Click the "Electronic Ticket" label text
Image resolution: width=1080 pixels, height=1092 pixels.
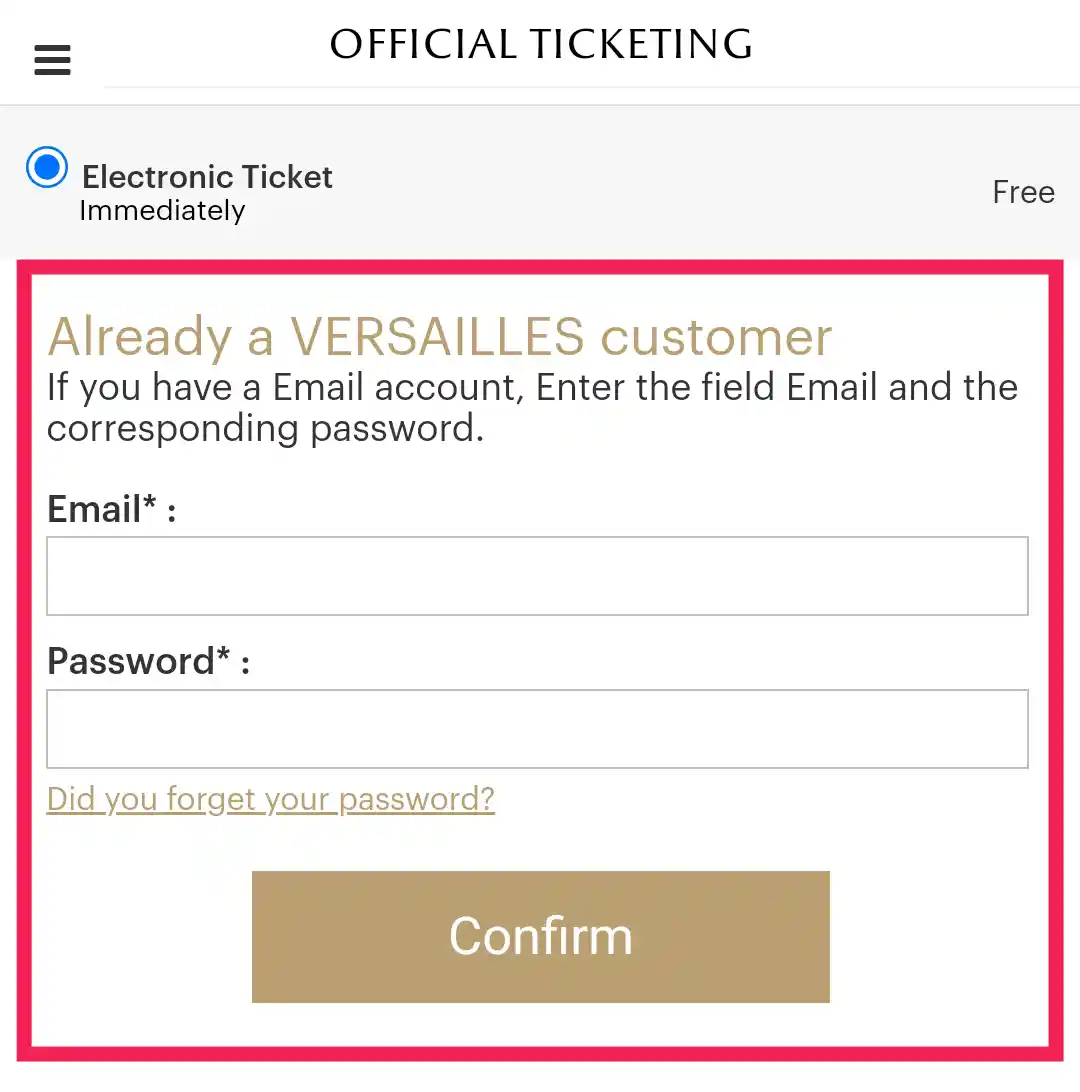point(207,177)
